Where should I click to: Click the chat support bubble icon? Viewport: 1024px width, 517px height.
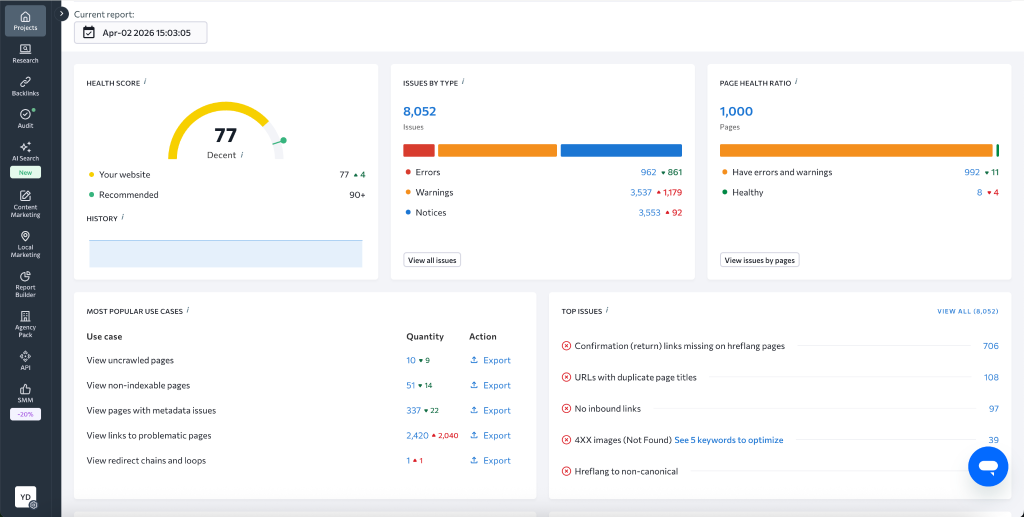[987, 466]
